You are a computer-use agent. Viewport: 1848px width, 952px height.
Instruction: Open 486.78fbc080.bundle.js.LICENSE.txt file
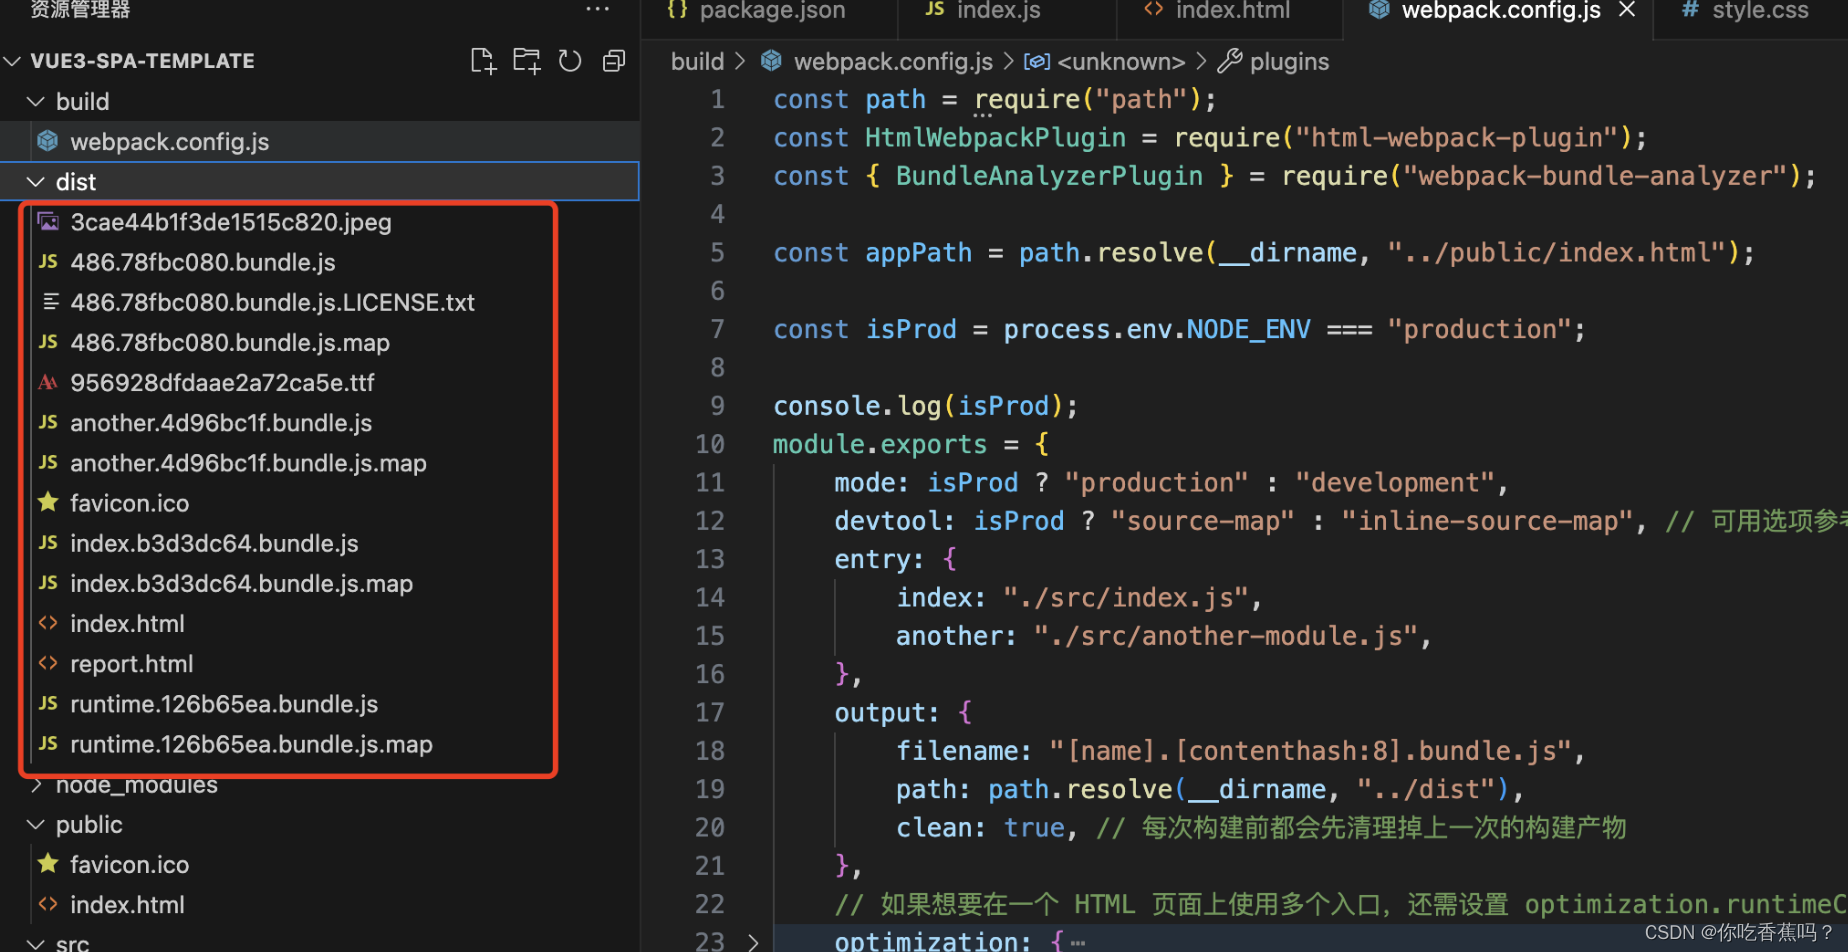(272, 302)
